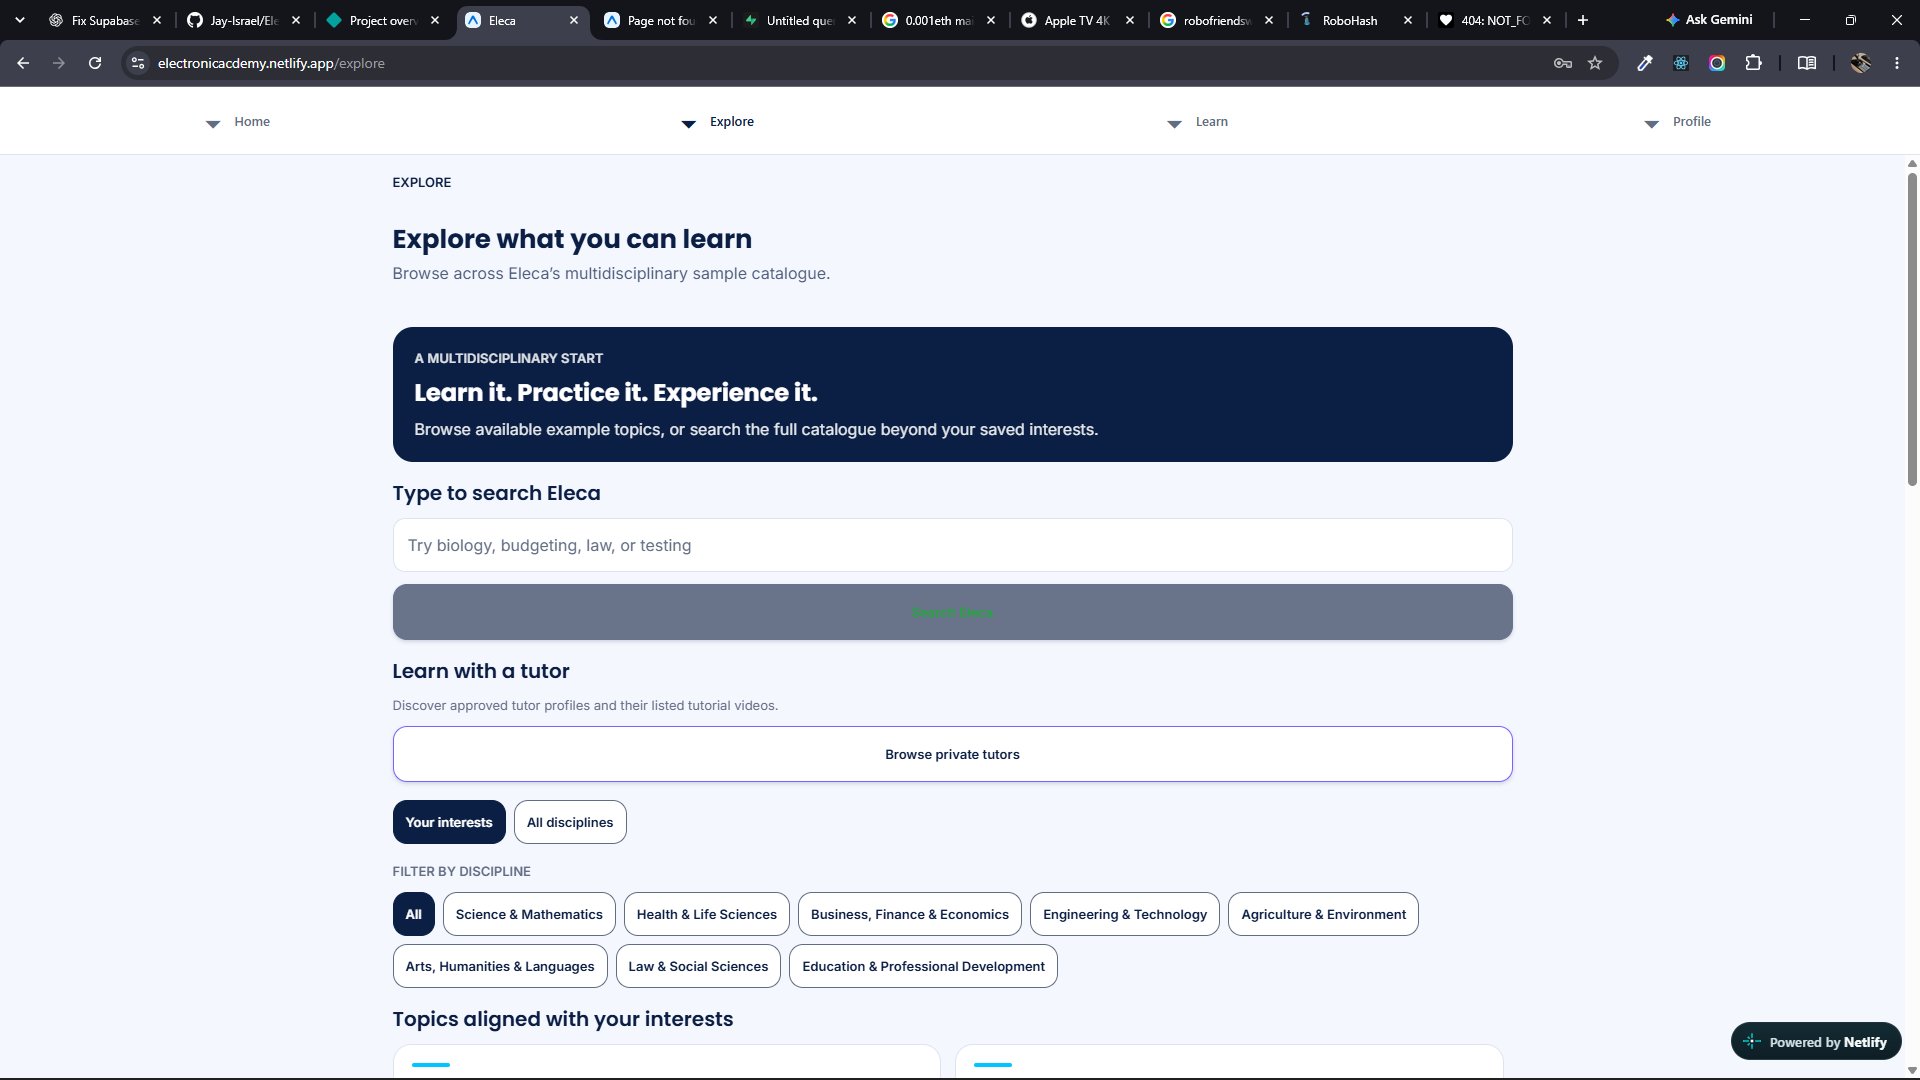1920x1080 pixels.
Task: Filter by Science & Mathematics
Action: pyautogui.click(x=529, y=914)
